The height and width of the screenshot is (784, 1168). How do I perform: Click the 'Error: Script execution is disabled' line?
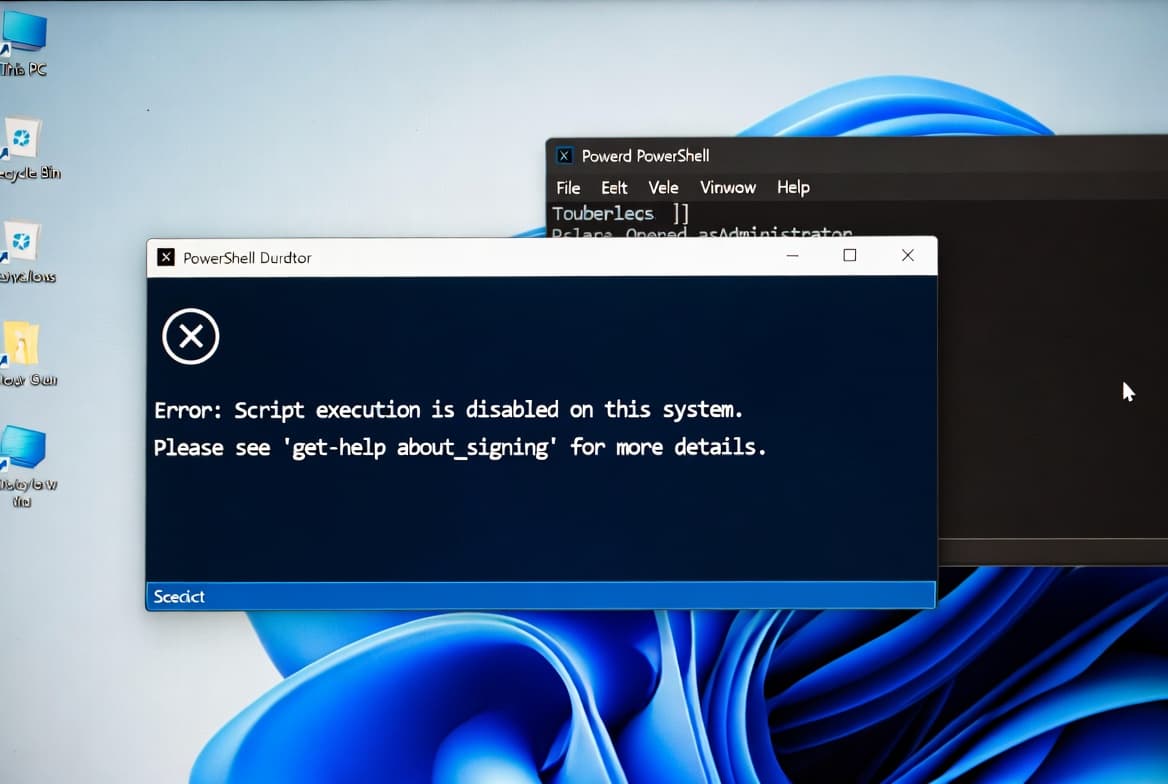448,410
